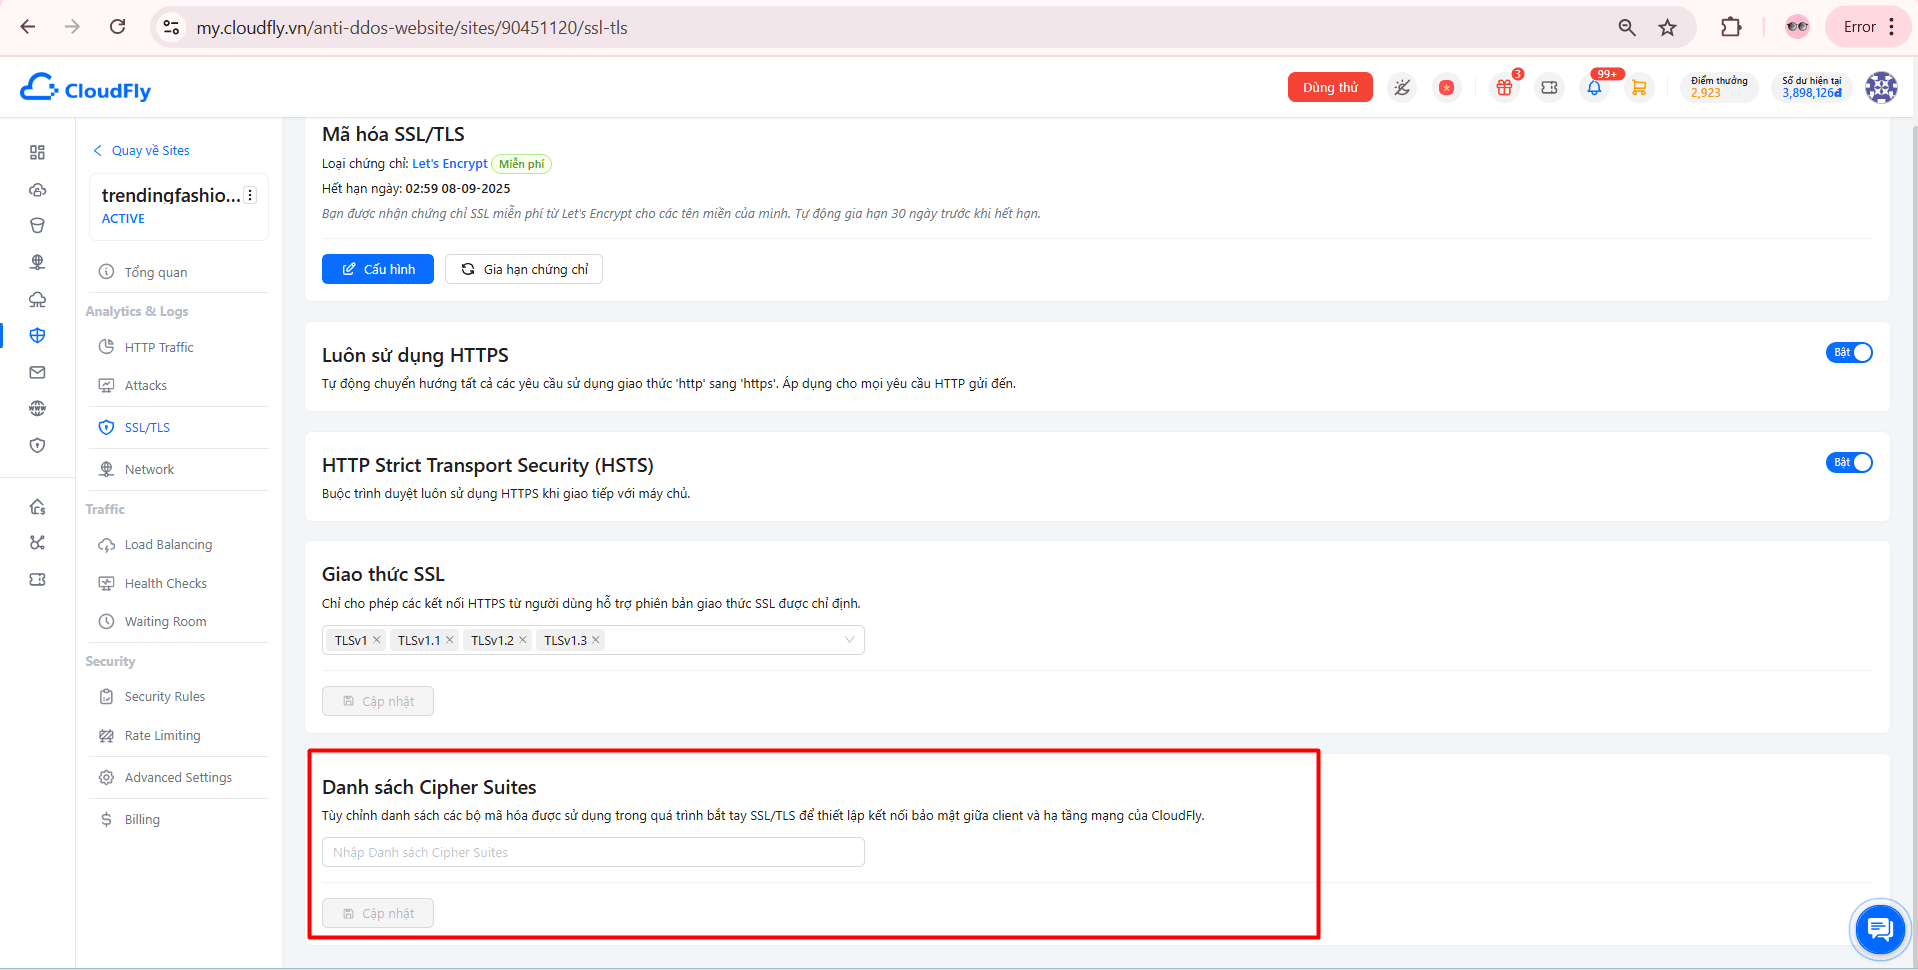Click the red Dùng thử button
The width and height of the screenshot is (1918, 970).
(1330, 87)
